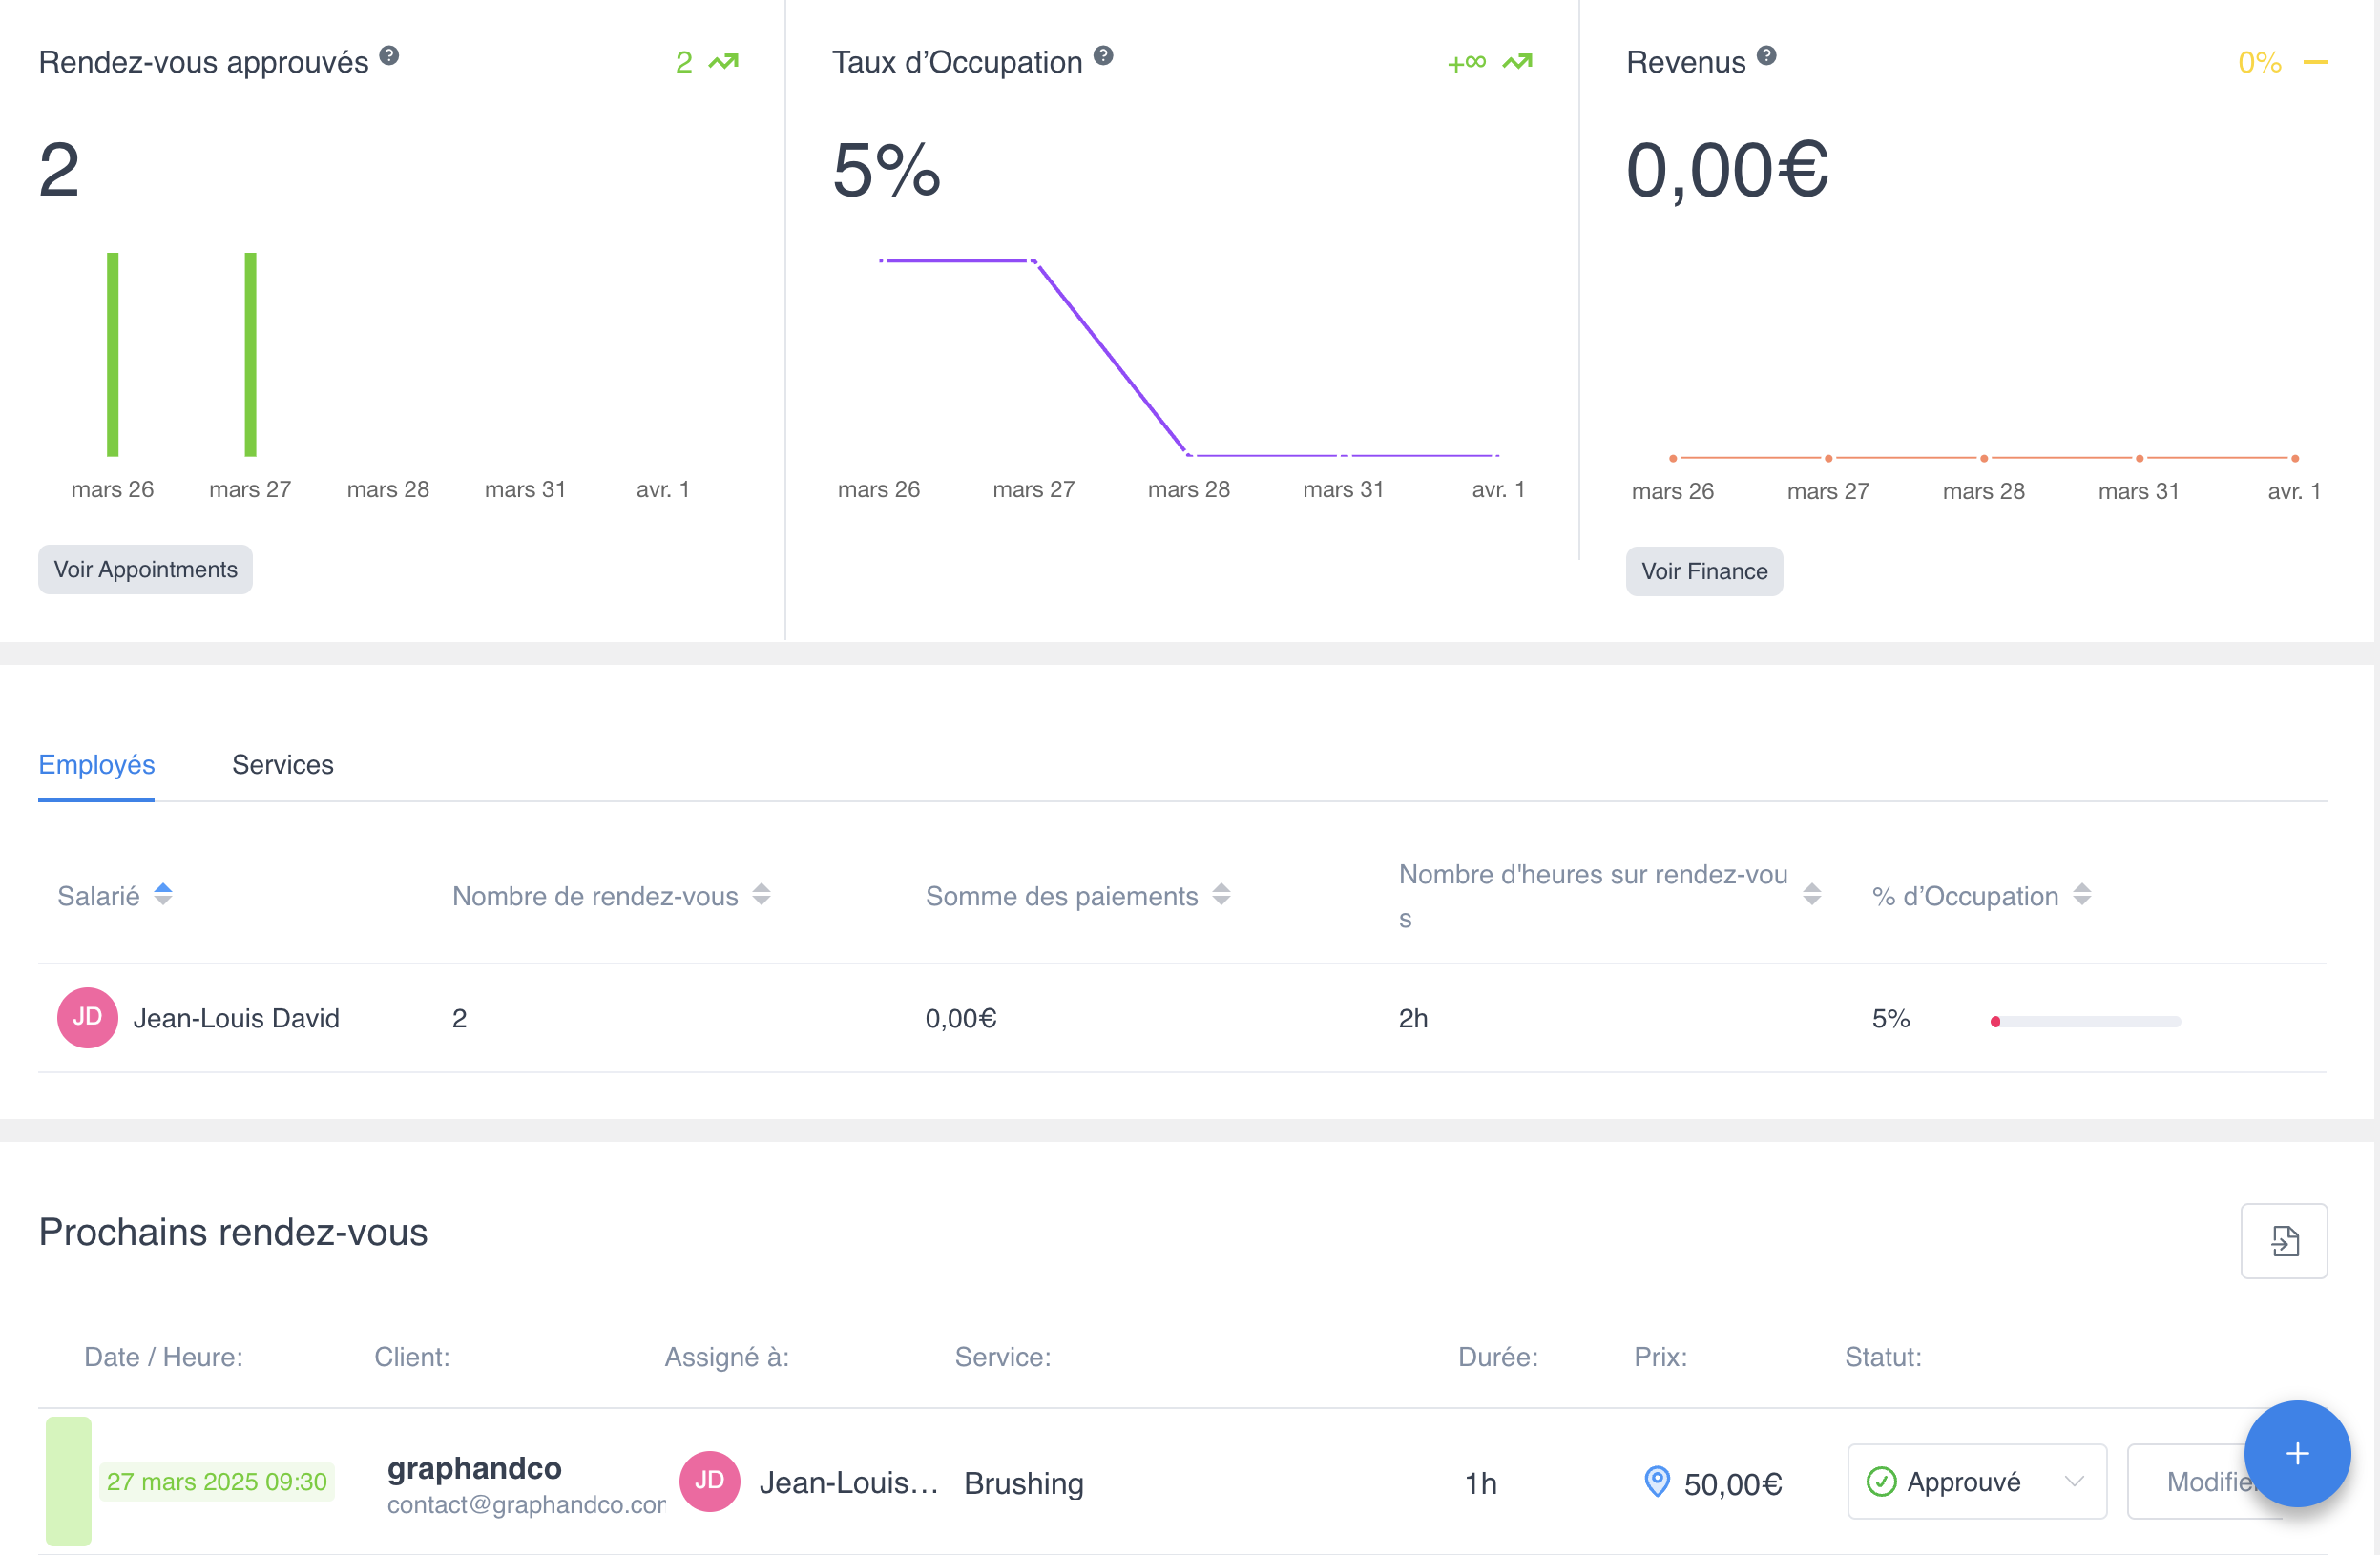Sort by Nombre de rendez-vous column
Viewport: 2380px width, 1555px height.
pos(761,894)
